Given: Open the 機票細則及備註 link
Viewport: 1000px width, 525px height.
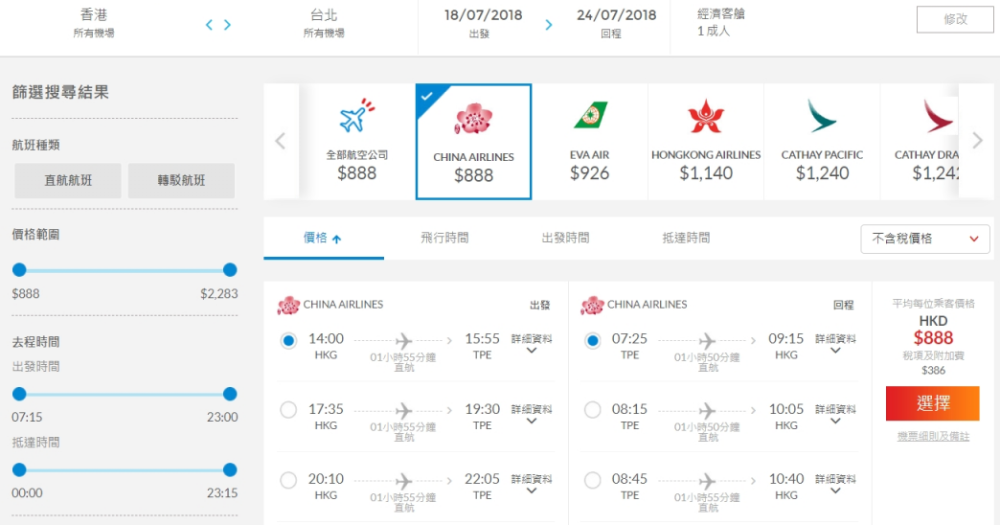Looking at the screenshot, I should click(933, 436).
